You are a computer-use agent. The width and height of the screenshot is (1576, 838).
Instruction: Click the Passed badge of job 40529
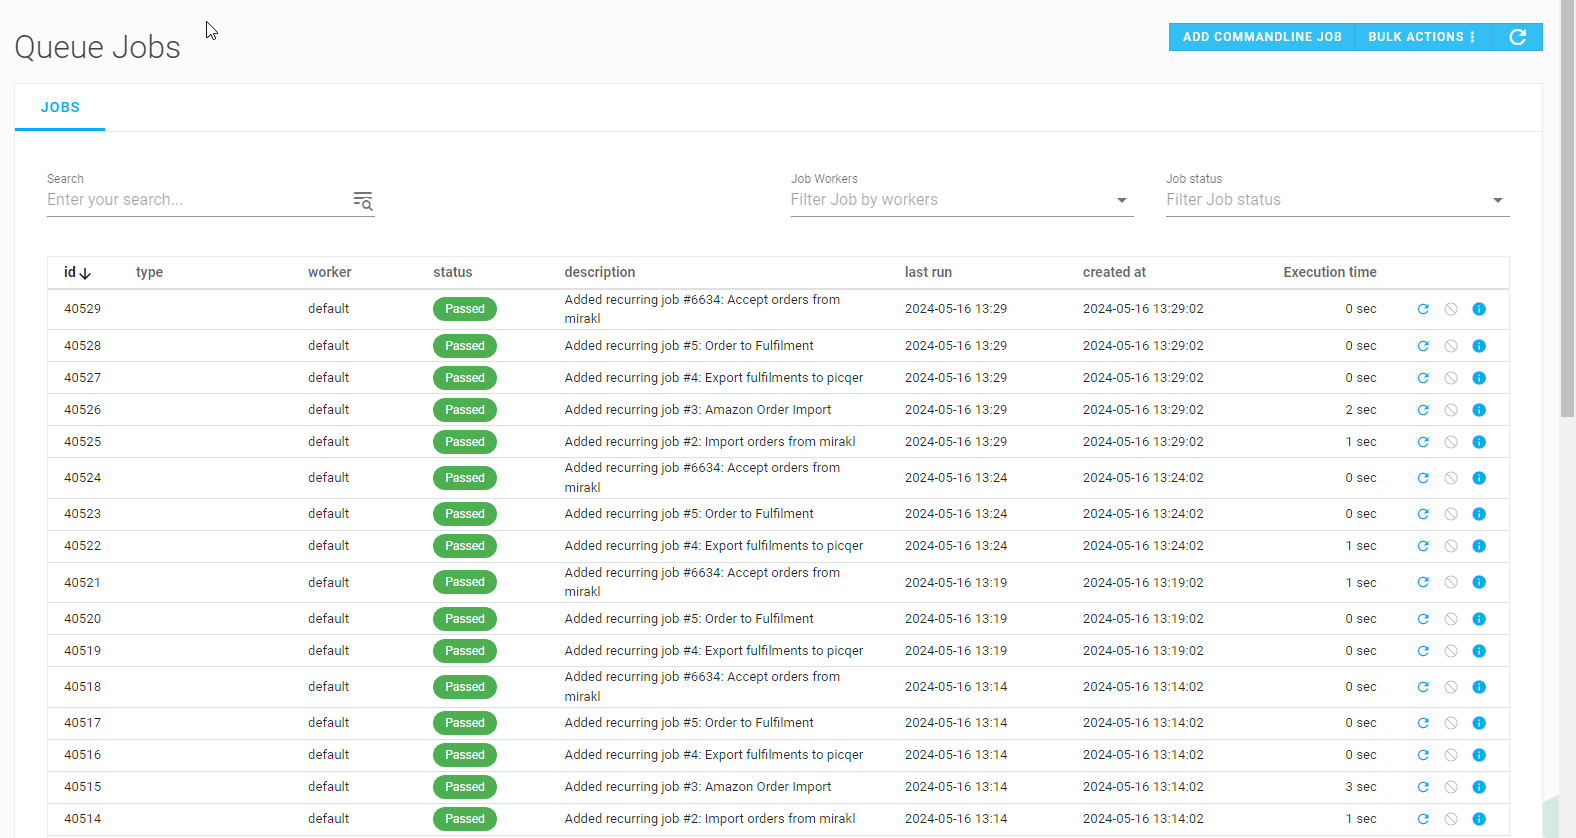pos(465,309)
